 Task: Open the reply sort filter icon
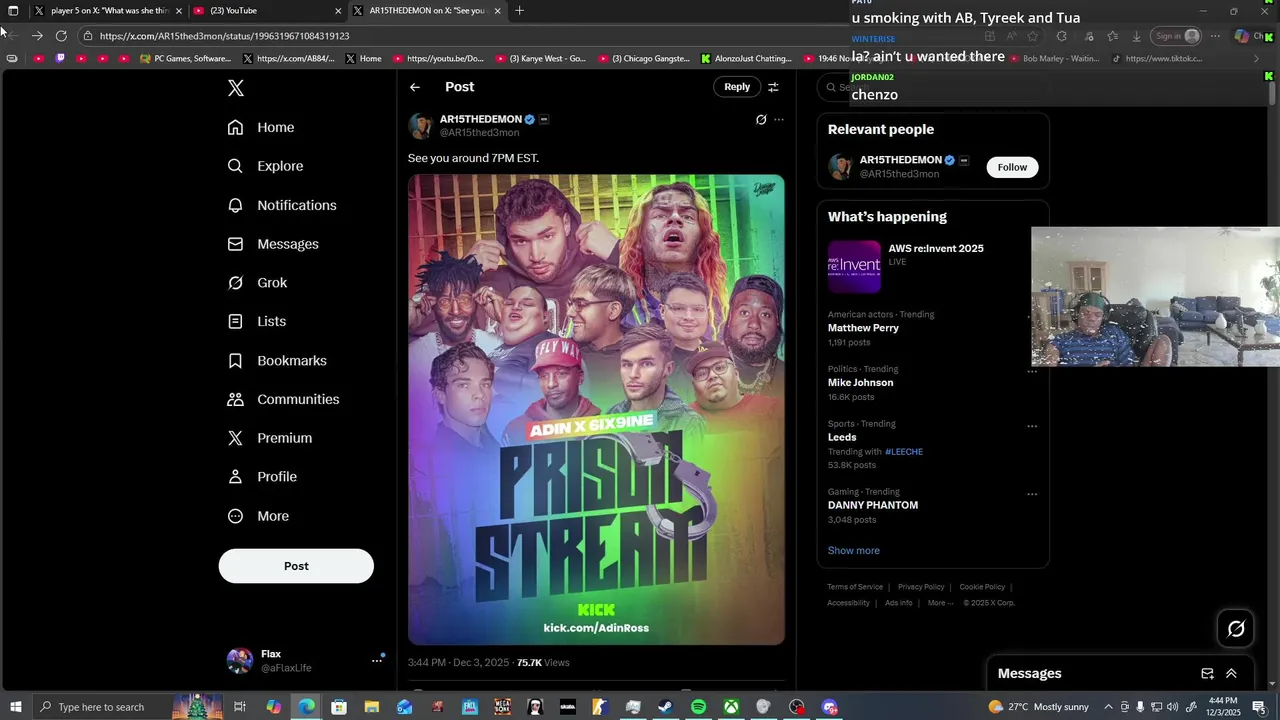773,87
